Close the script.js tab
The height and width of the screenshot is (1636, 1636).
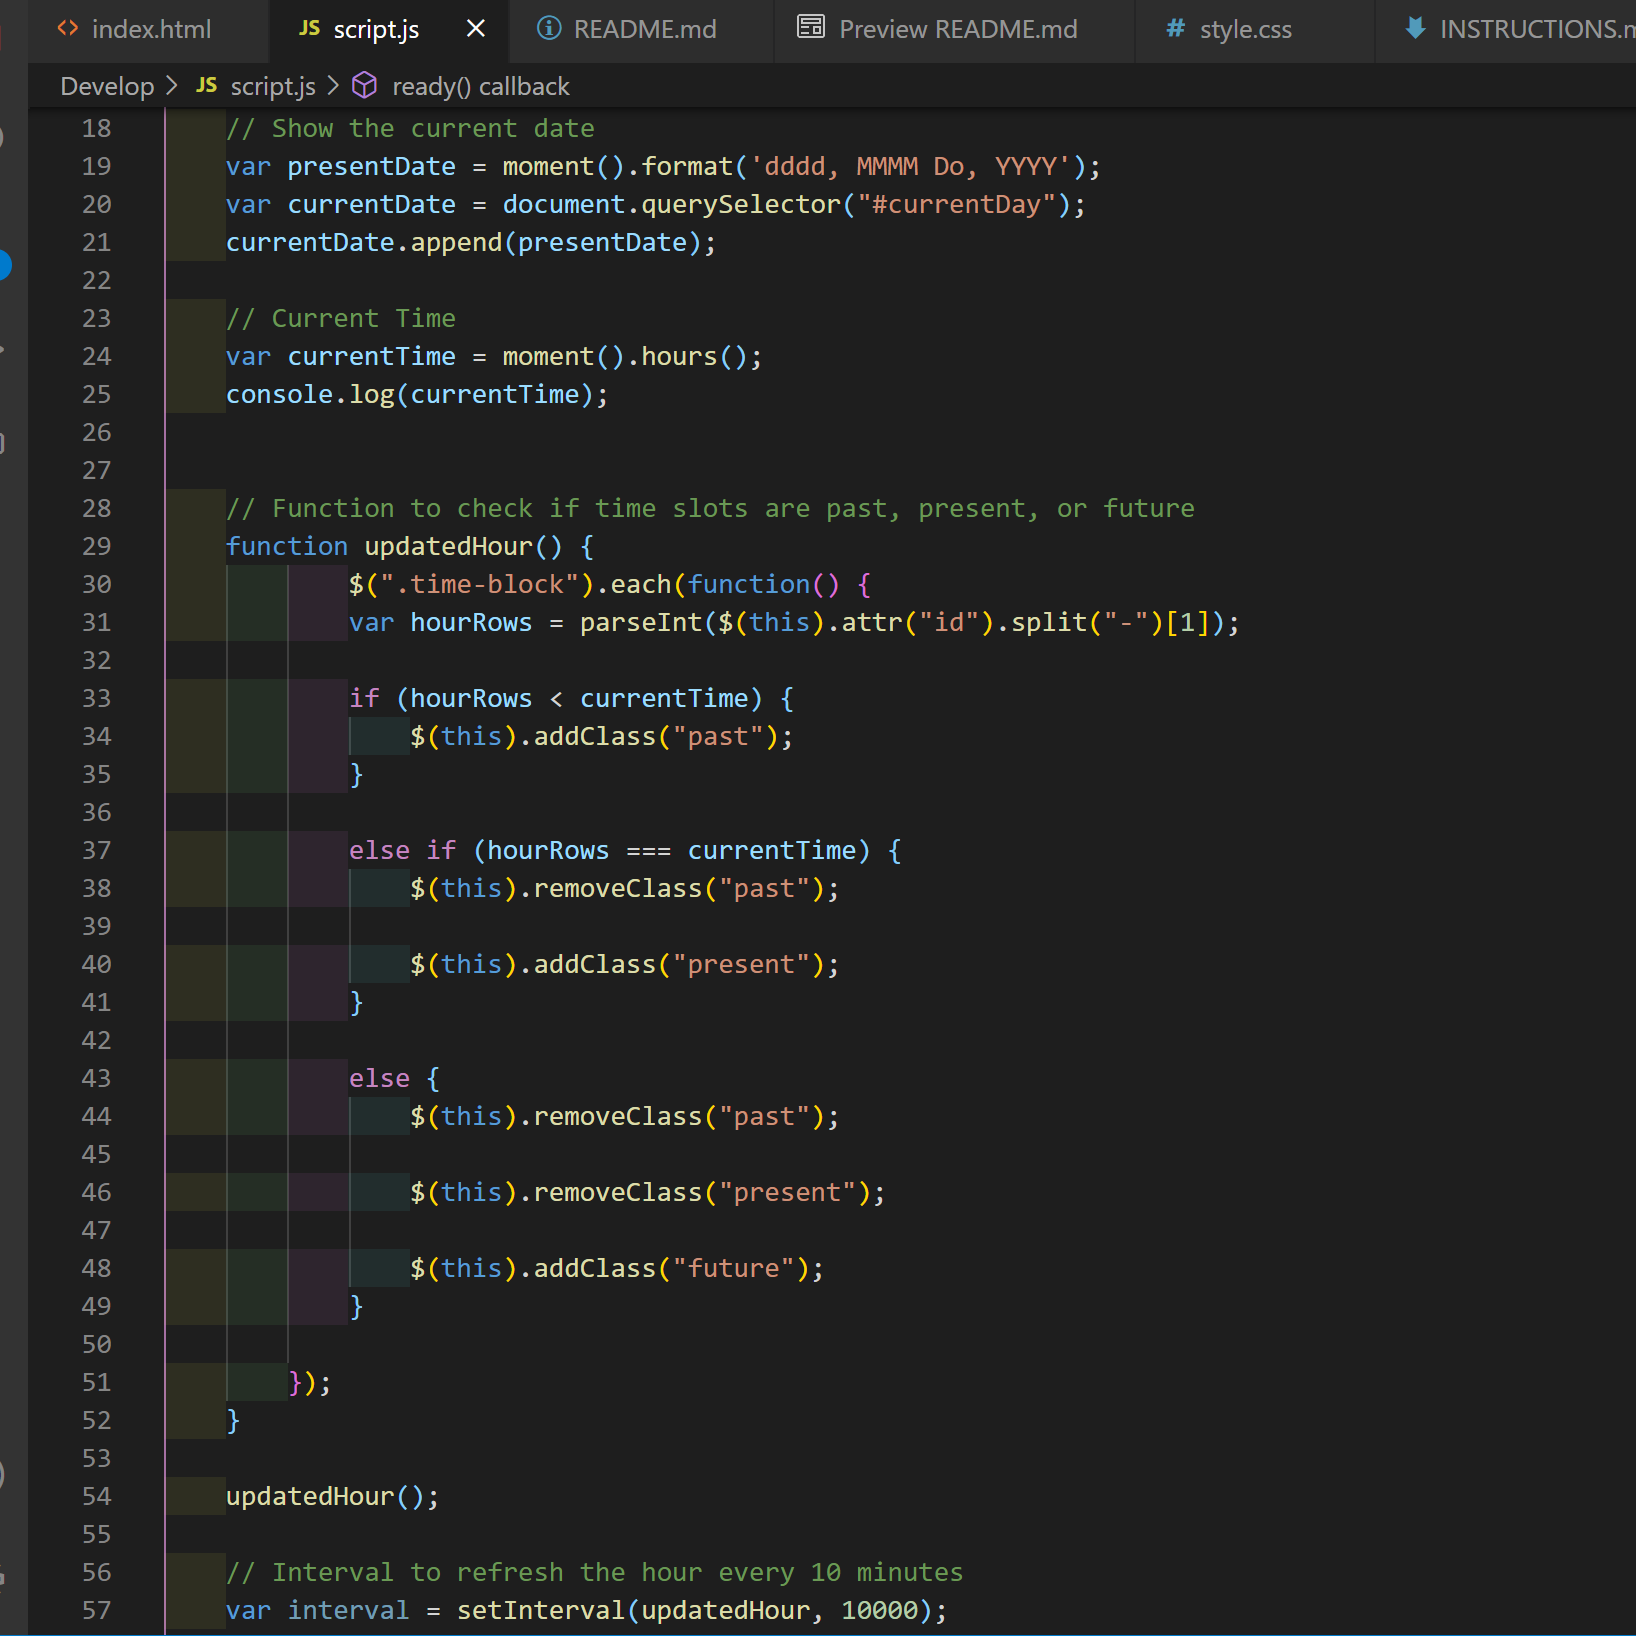pyautogui.click(x=476, y=29)
